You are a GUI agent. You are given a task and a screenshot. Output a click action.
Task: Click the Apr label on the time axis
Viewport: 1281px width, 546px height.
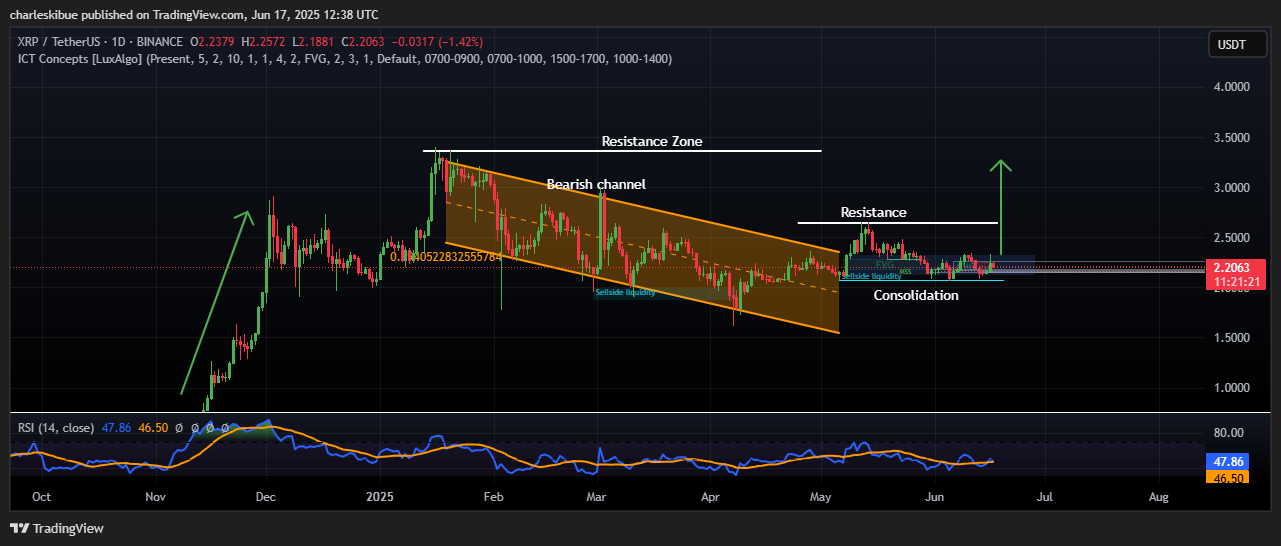tap(711, 496)
